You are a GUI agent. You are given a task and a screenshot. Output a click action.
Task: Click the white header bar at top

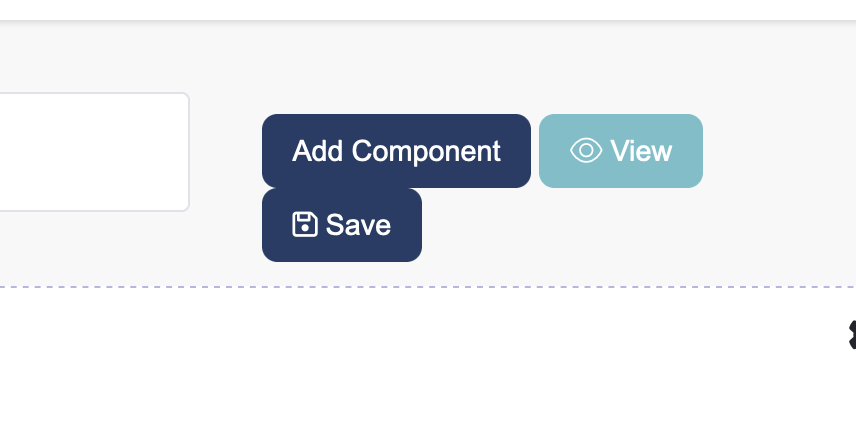point(428,9)
